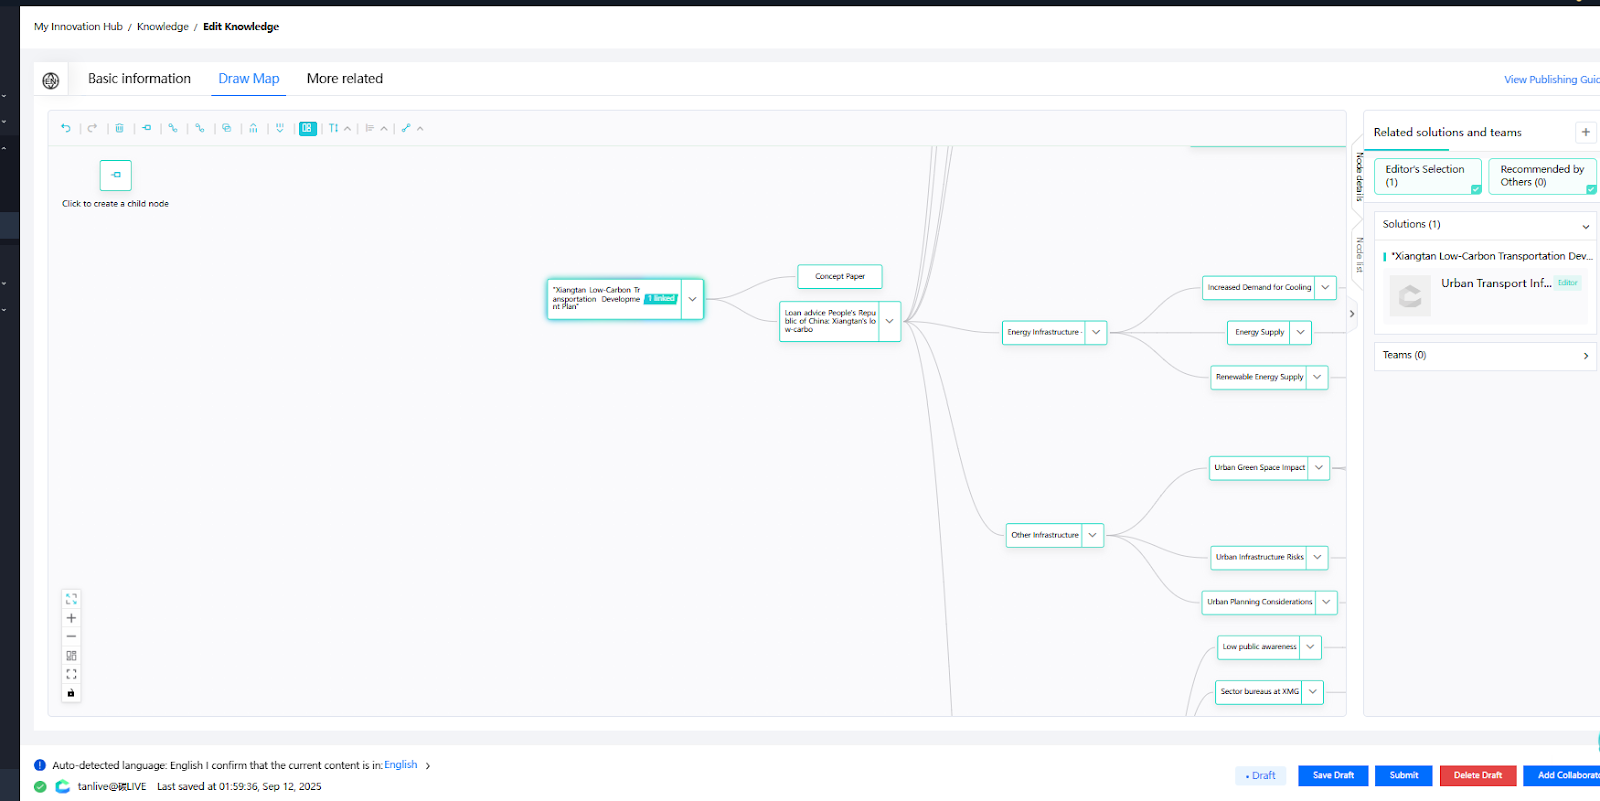Viewport: 1600px width, 801px height.
Task: Open the More related tab
Action: coord(344,79)
